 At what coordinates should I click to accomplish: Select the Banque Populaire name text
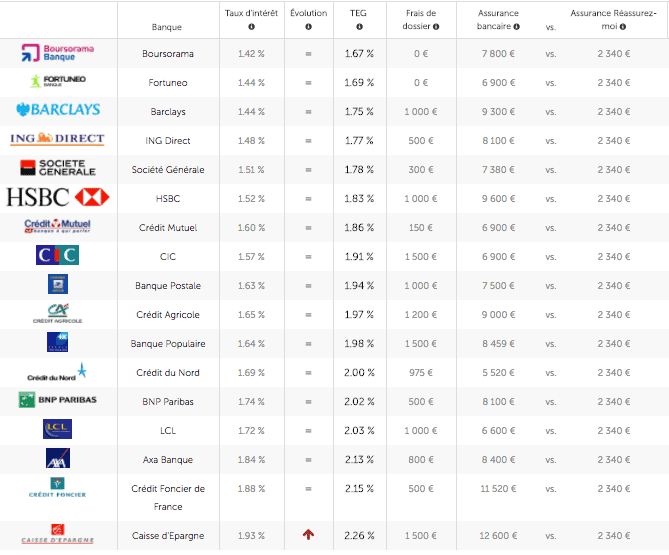167,344
